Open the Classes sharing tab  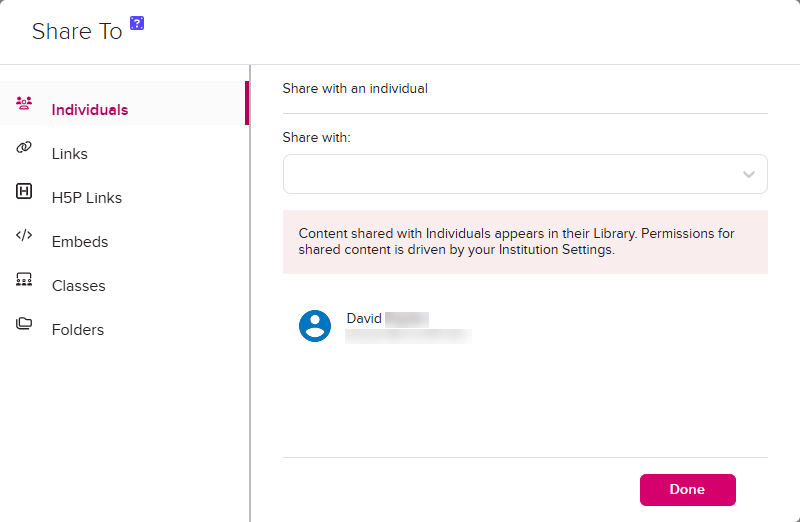79,286
